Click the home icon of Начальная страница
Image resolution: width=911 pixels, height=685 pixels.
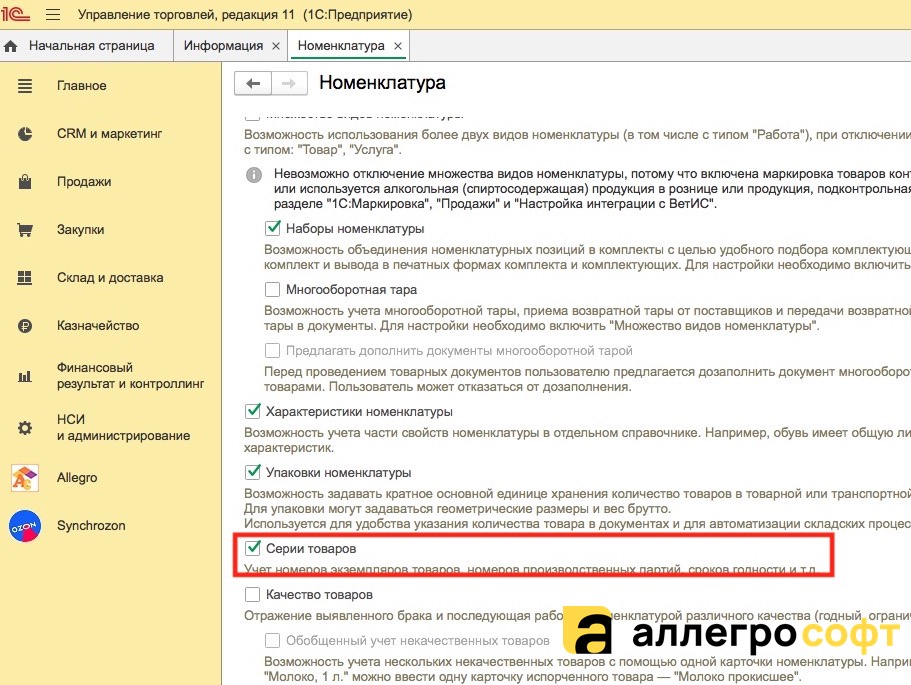[12, 46]
